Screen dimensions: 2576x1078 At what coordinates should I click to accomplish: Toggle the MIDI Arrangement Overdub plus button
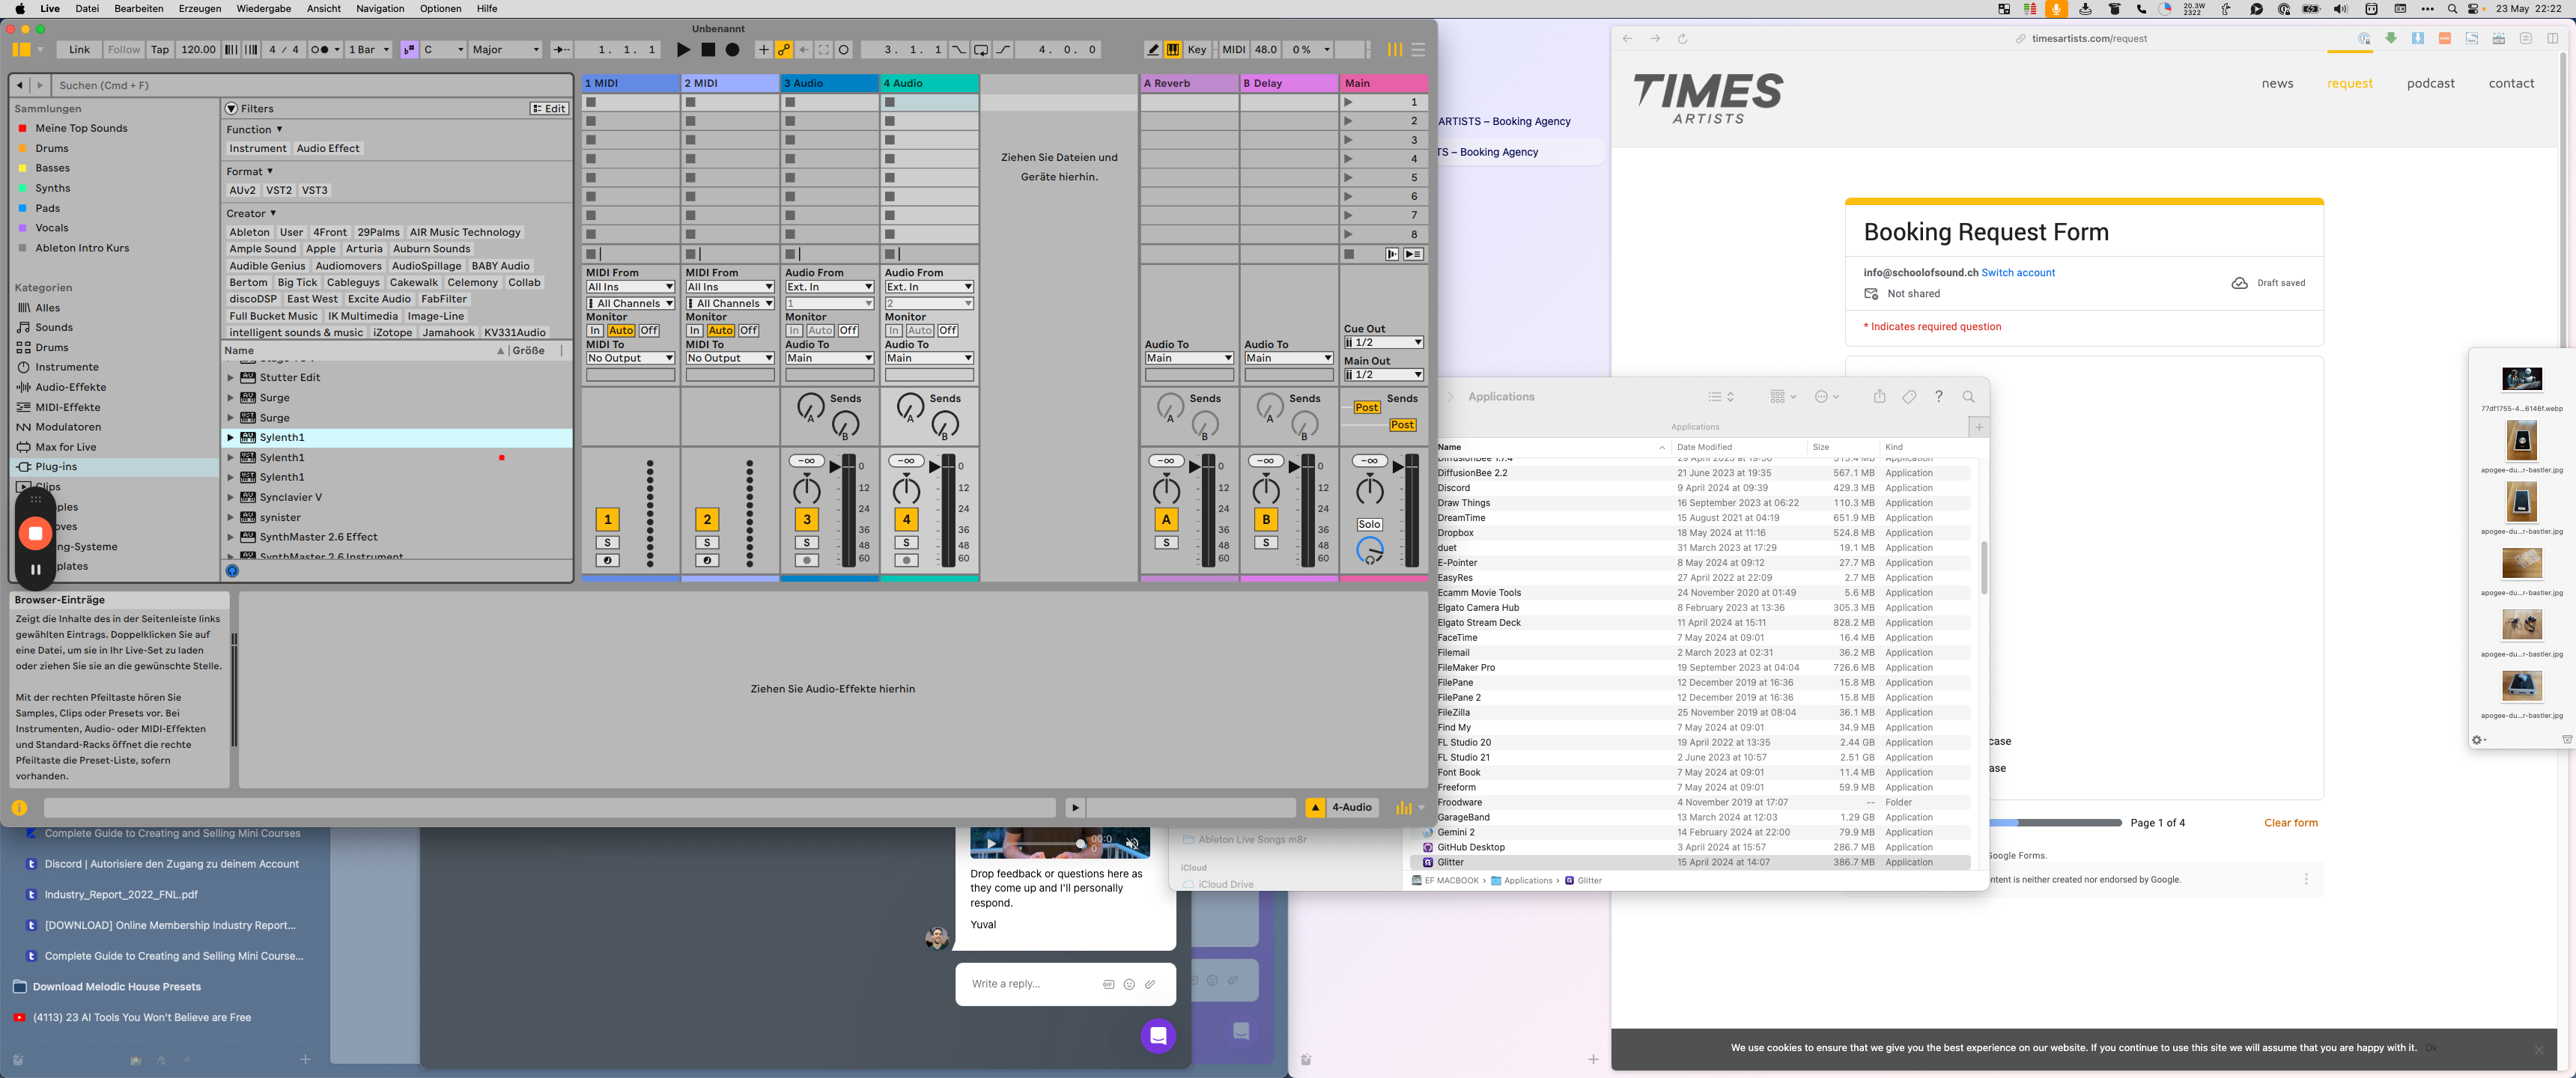pos(764,50)
